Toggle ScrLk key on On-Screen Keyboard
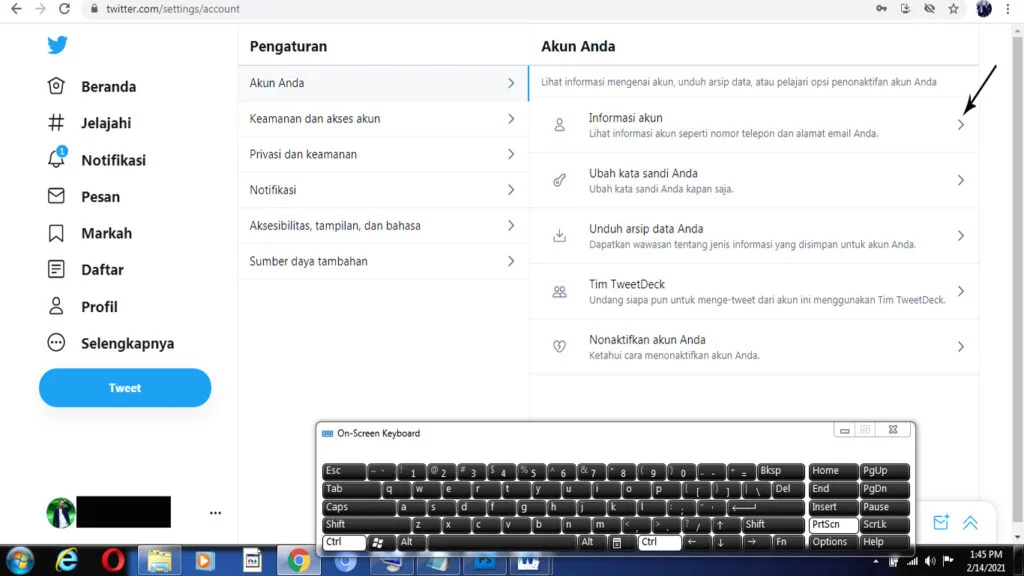Image resolution: width=1024 pixels, height=576 pixels. [884, 524]
